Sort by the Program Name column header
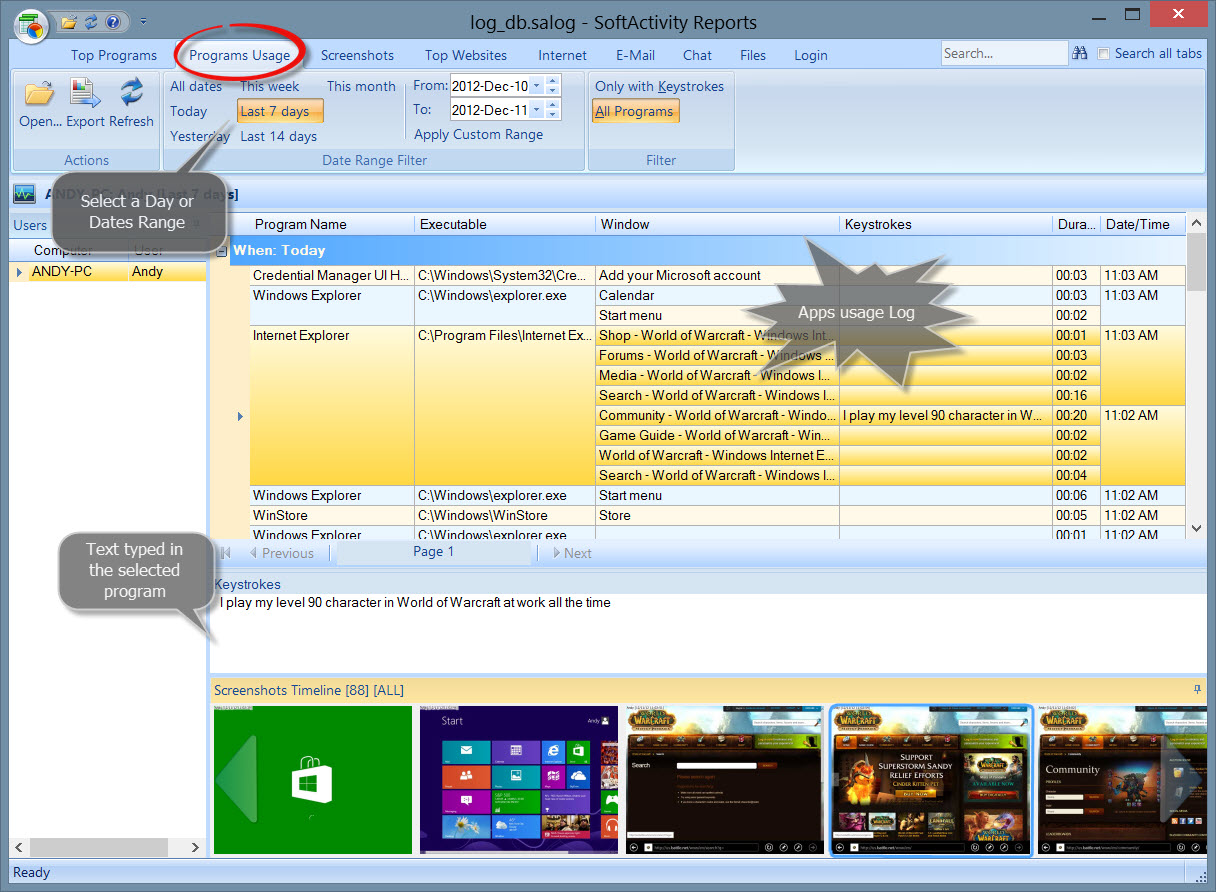 [x=331, y=224]
